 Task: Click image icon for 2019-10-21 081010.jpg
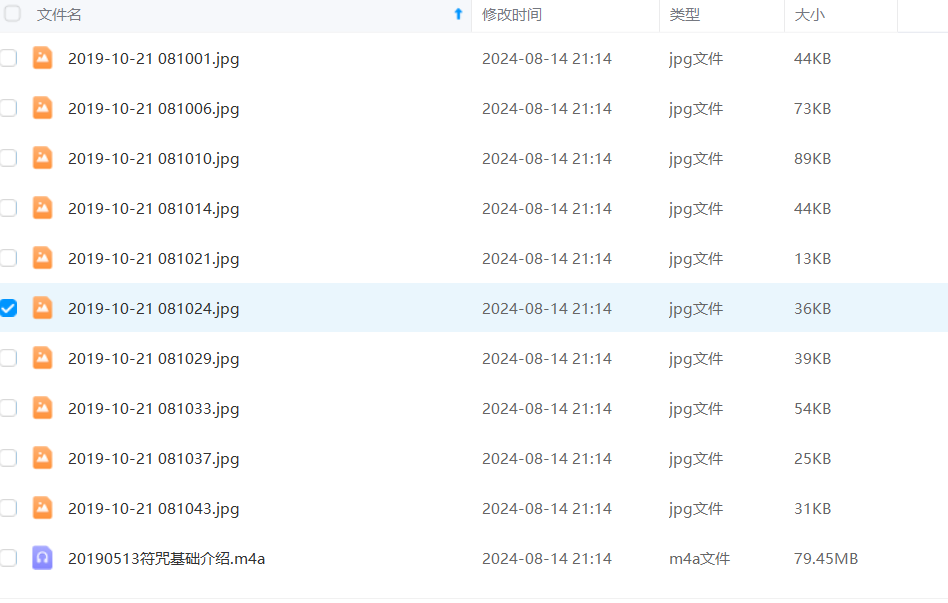coord(42,158)
